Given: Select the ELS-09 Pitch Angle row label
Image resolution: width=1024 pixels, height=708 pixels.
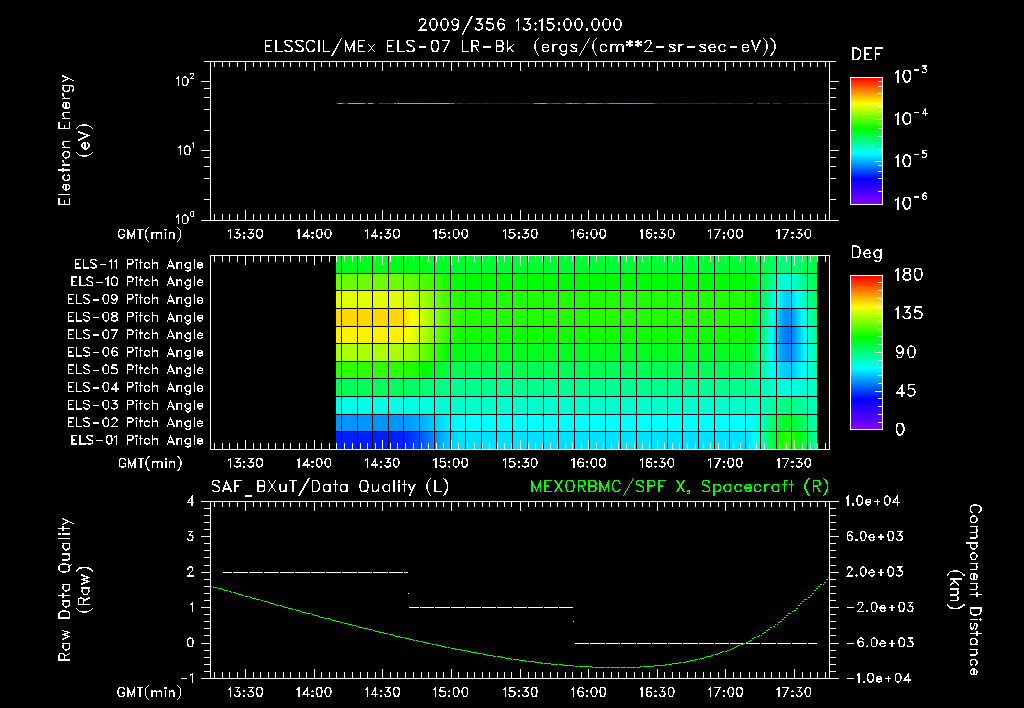Looking at the screenshot, I should tap(135, 300).
